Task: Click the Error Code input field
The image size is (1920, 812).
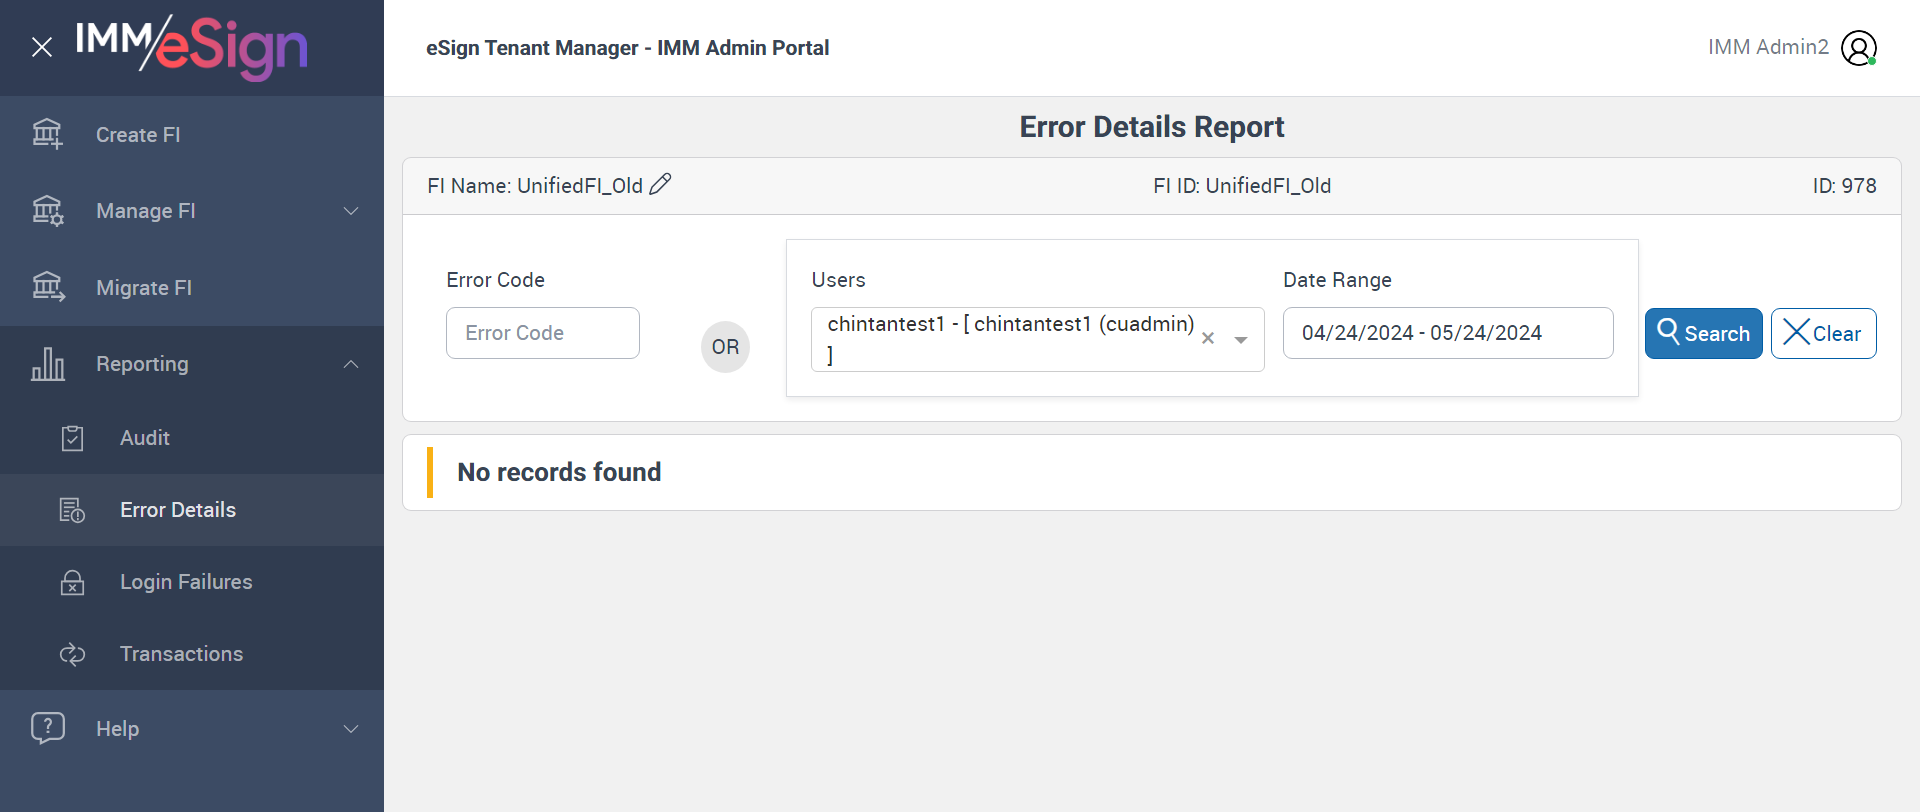Action: pyautogui.click(x=542, y=333)
